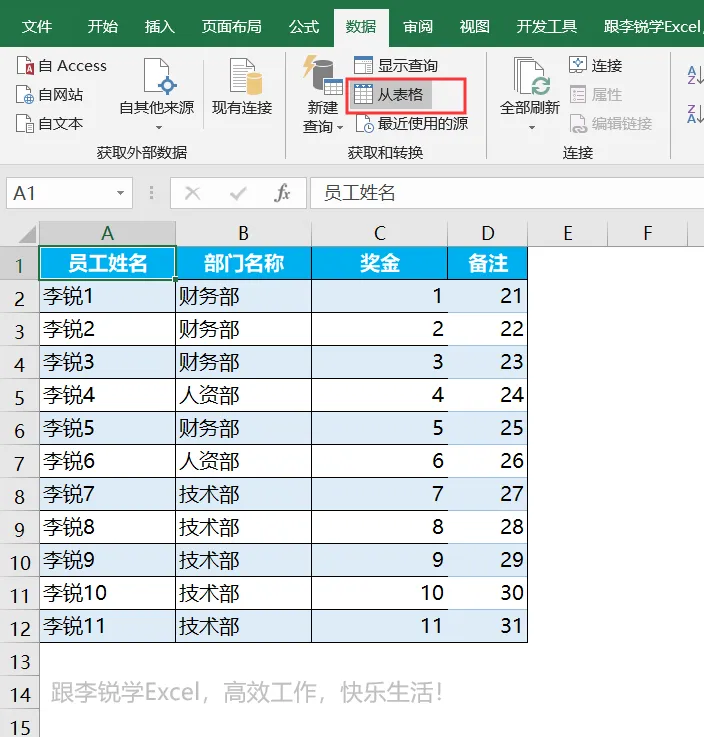Select column D header

[x=488, y=234]
